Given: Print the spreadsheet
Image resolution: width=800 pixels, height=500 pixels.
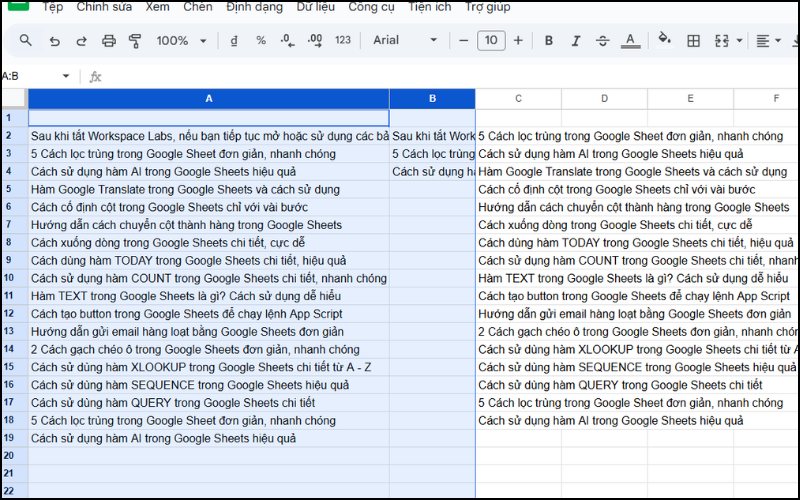Looking at the screenshot, I should click(109, 41).
